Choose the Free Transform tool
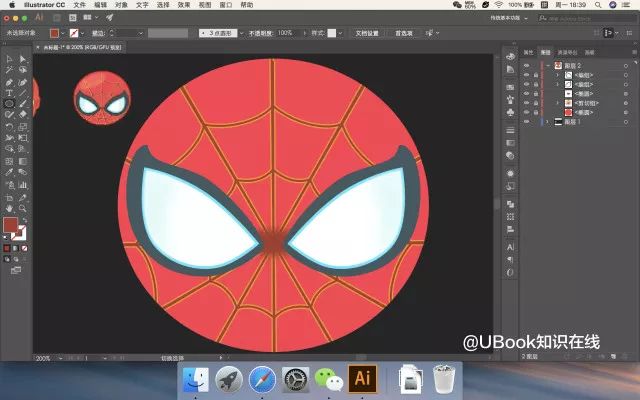Screen dimensions: 640x400 coord(23,138)
